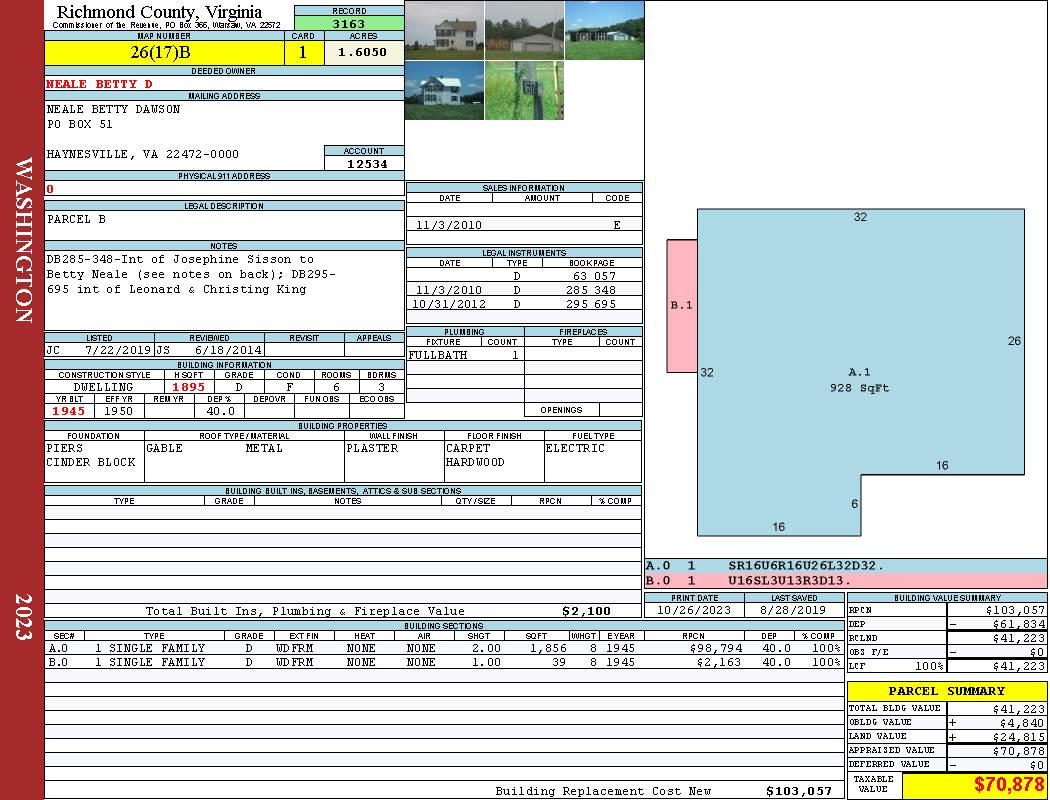Select sketch code row A.0 SR16U6R16U26L32D32
Screen dimensions: 1050x800
[x=846, y=566]
